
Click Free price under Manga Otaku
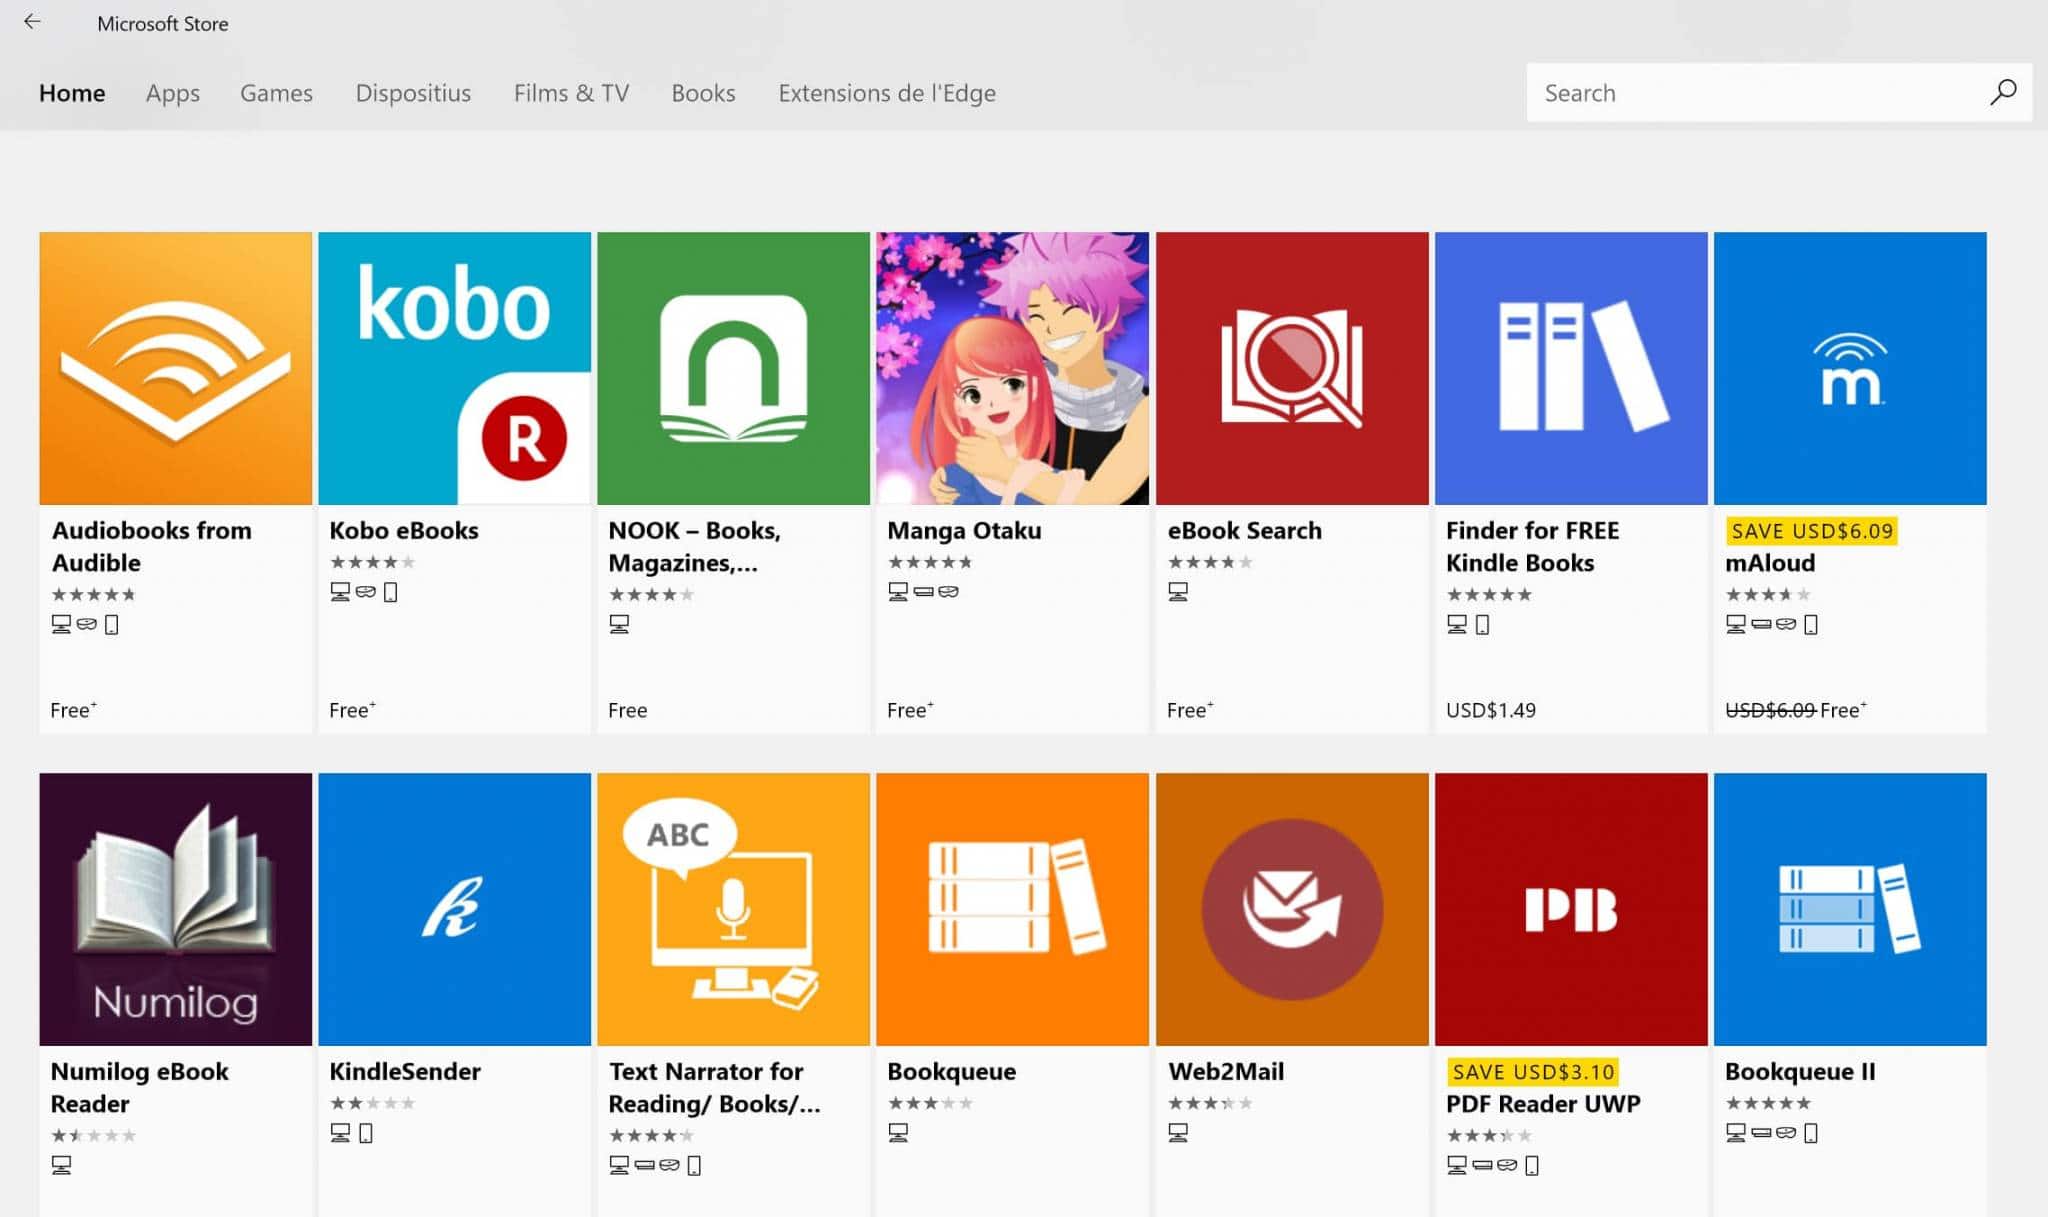pyautogui.click(x=910, y=710)
